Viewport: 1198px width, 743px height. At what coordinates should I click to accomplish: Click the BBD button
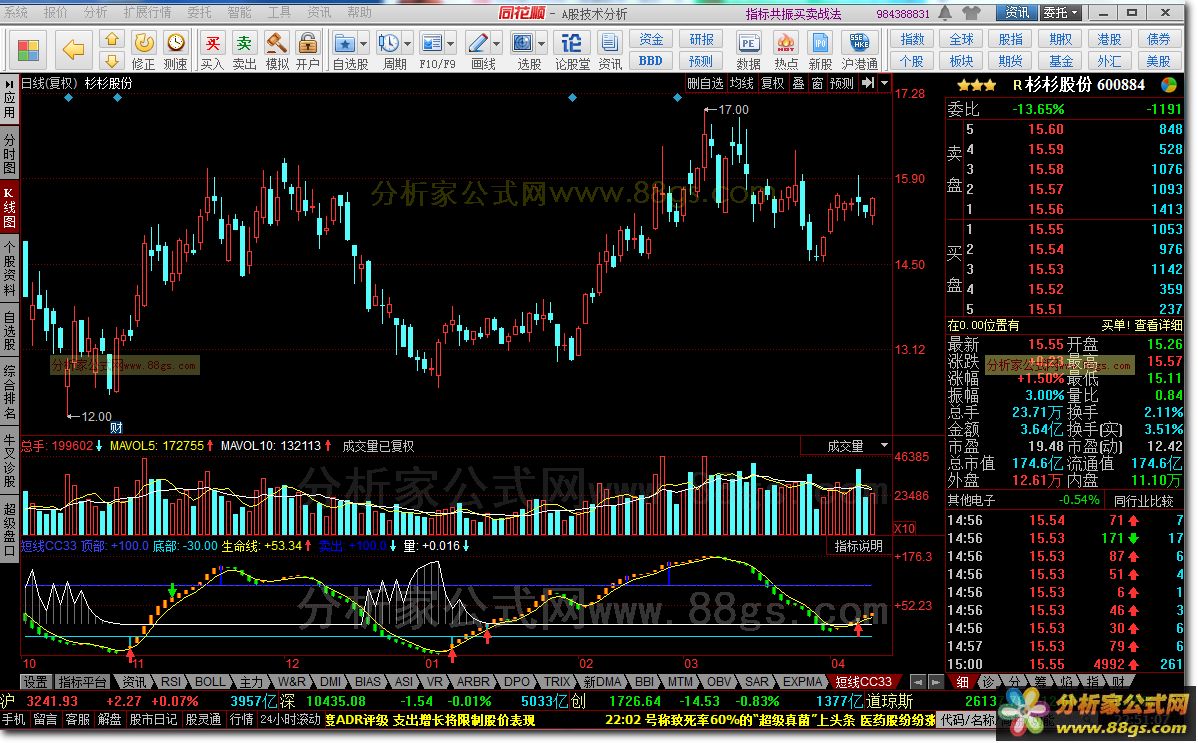tap(652, 61)
